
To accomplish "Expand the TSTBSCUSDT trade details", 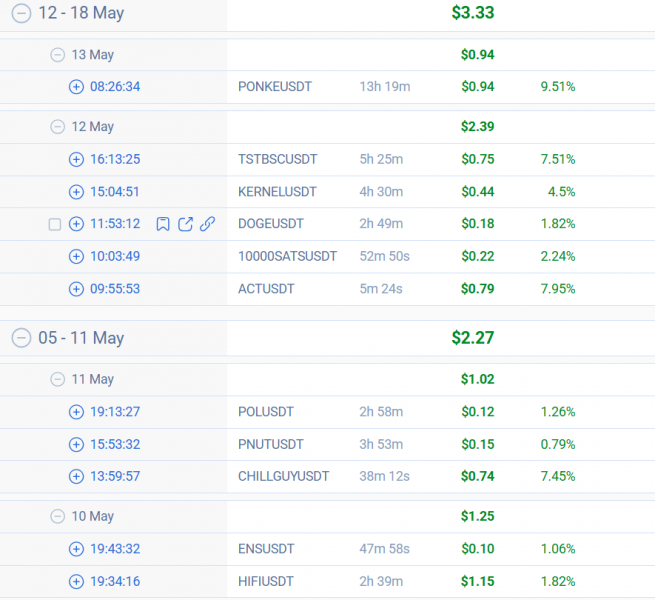I will pos(76,159).
